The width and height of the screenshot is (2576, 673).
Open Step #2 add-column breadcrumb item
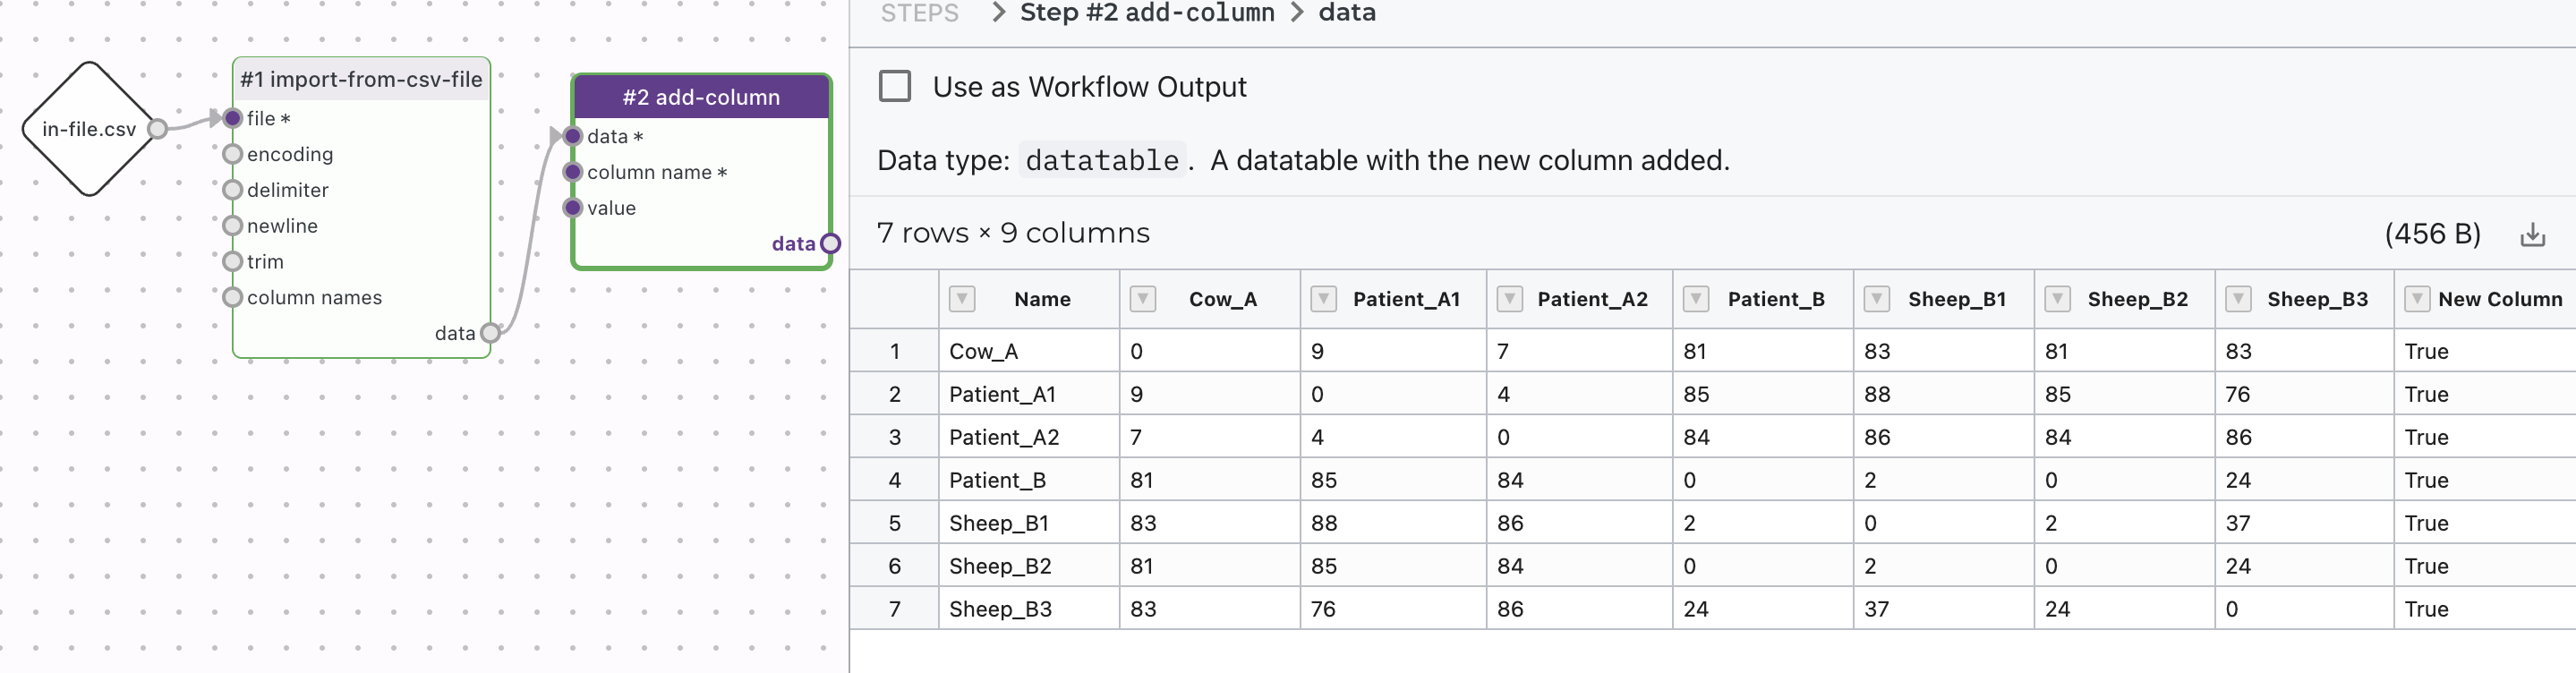[x=1146, y=13]
